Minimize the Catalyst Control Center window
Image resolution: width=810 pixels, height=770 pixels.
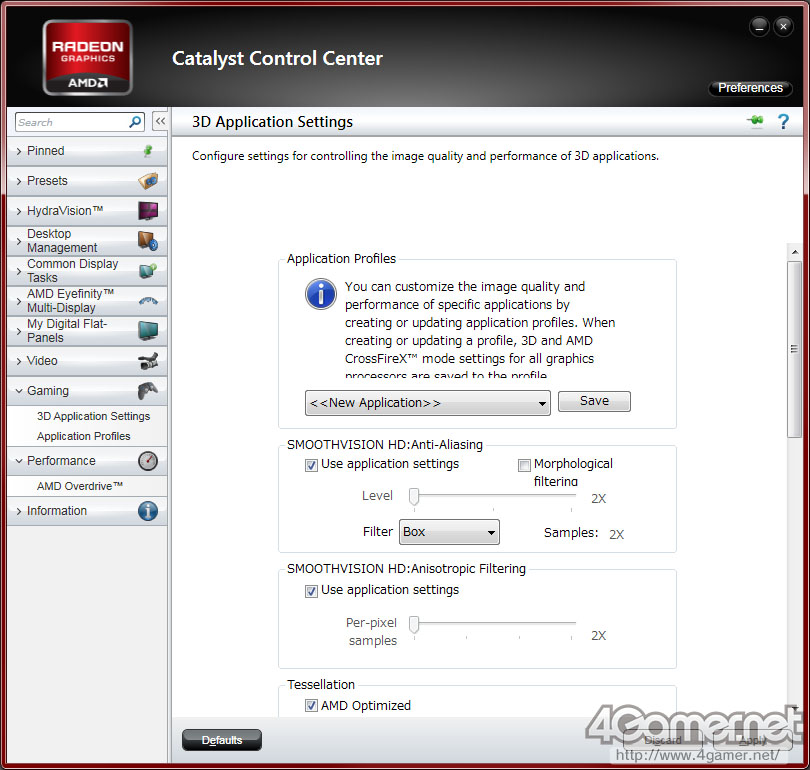pos(759,26)
